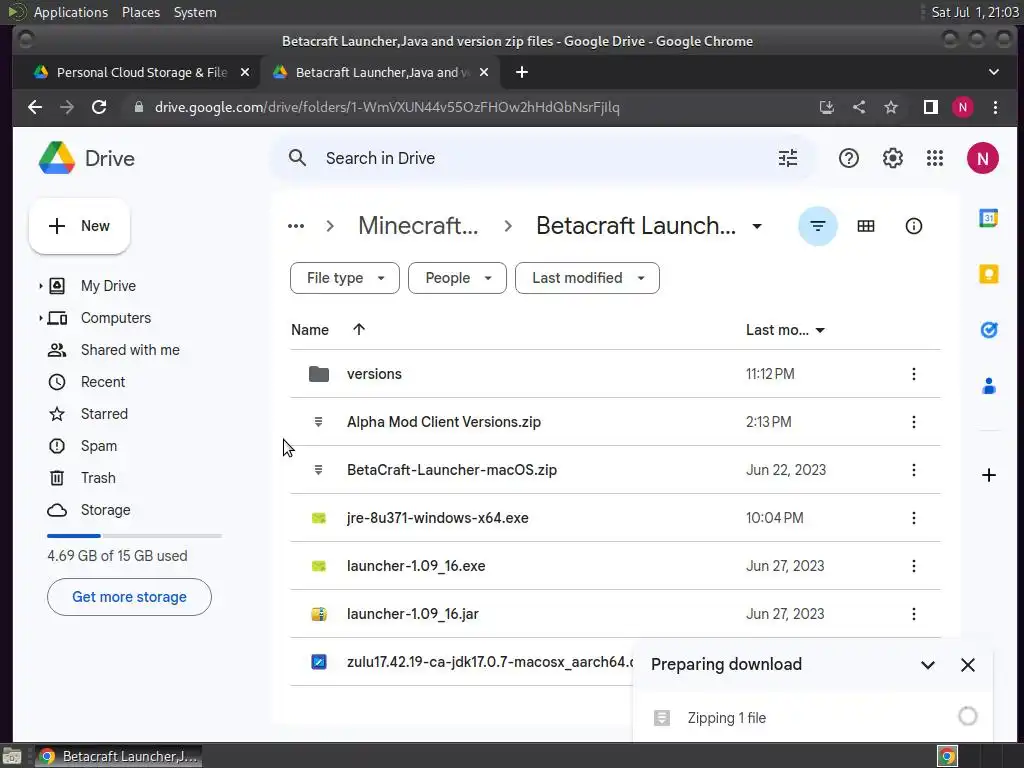This screenshot has height=768, width=1024.
Task: Open more actions for Alpha Mod Client Versions.zip
Action: tap(913, 422)
